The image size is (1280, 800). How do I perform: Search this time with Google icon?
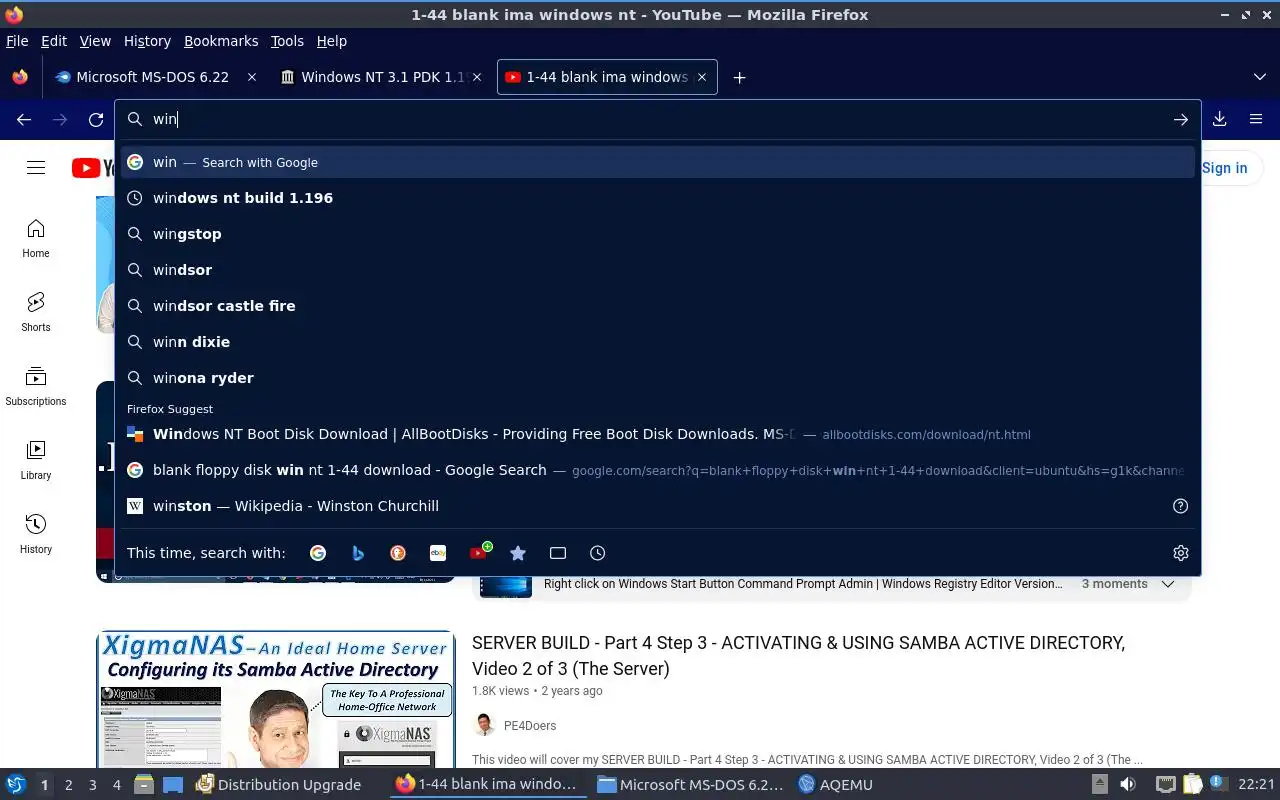318,553
